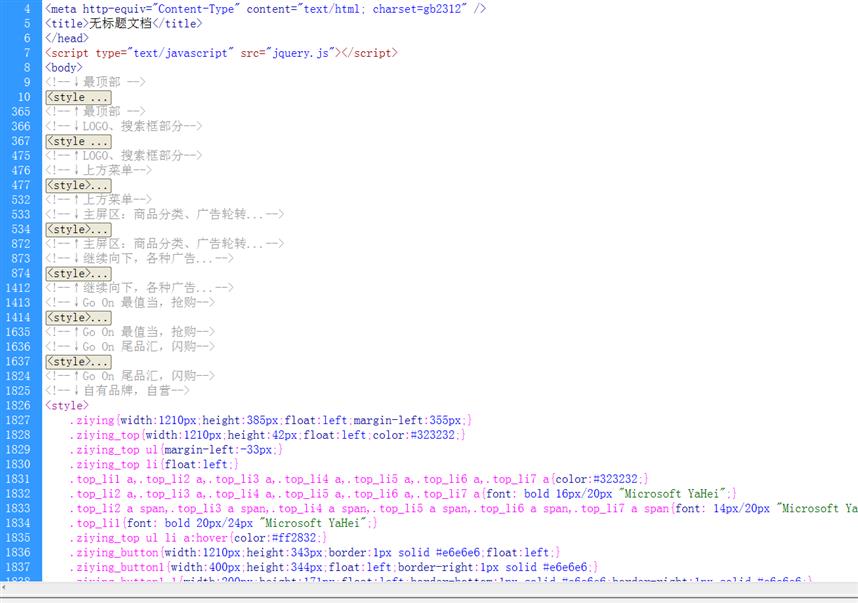Select the ↓LOGO、搜索框部分 comment on line 366
The image size is (858, 603).
click(124, 126)
